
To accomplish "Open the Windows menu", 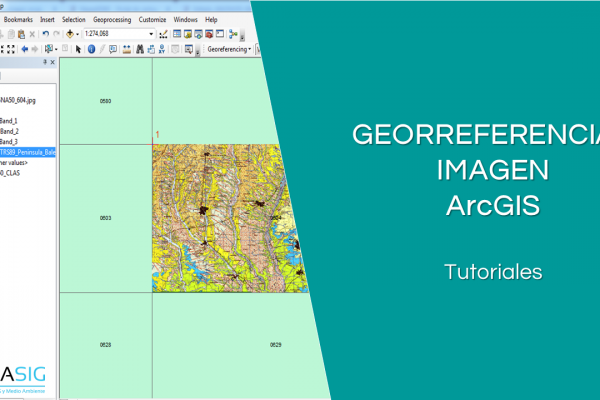I will pyautogui.click(x=185, y=19).
